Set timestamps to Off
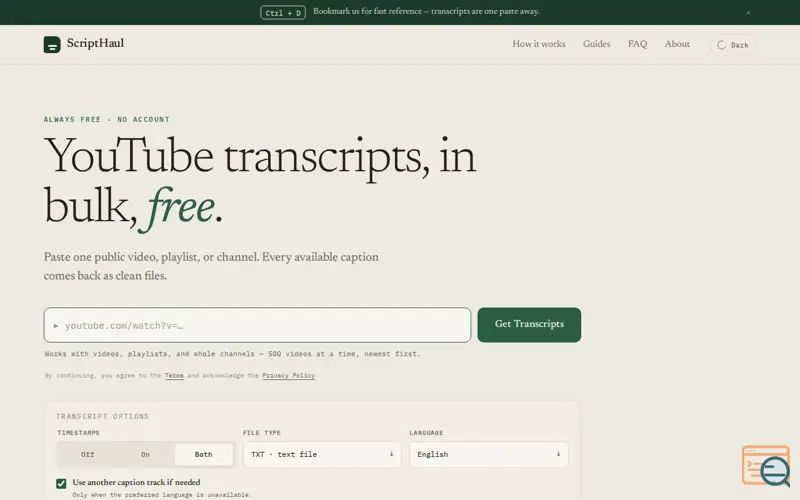 87,454
